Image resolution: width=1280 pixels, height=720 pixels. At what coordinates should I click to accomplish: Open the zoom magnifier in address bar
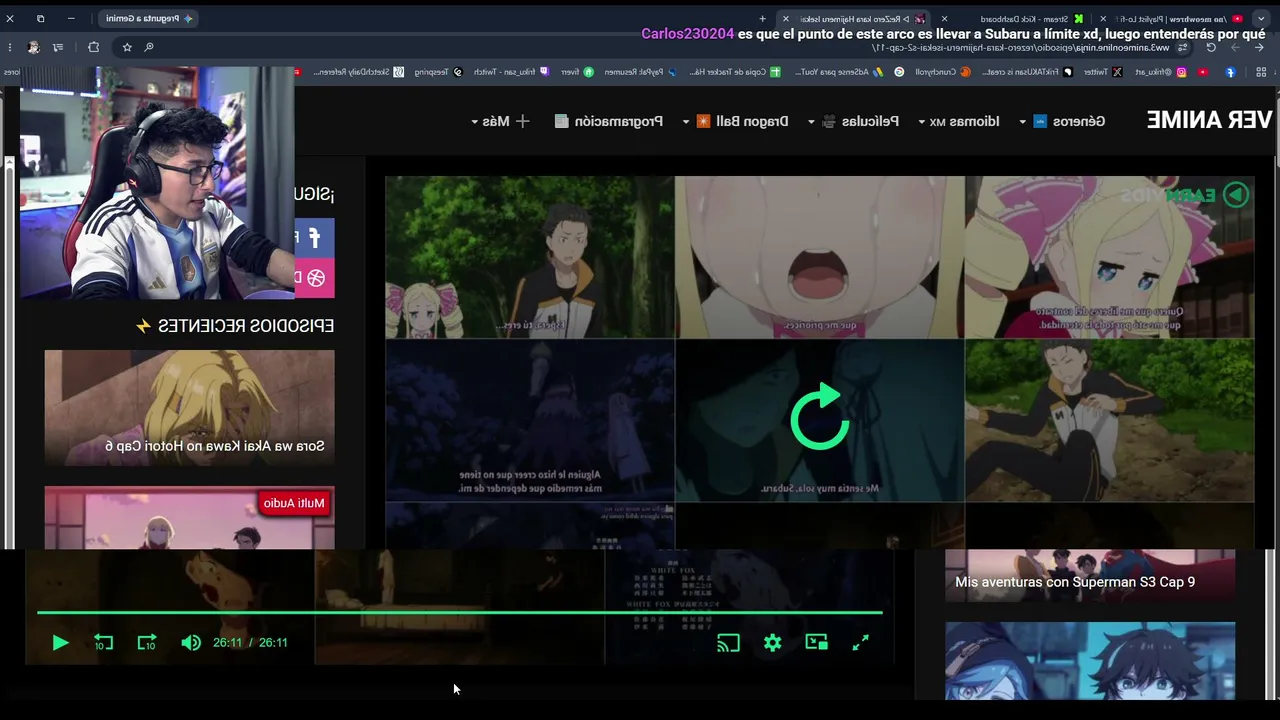coord(149,47)
